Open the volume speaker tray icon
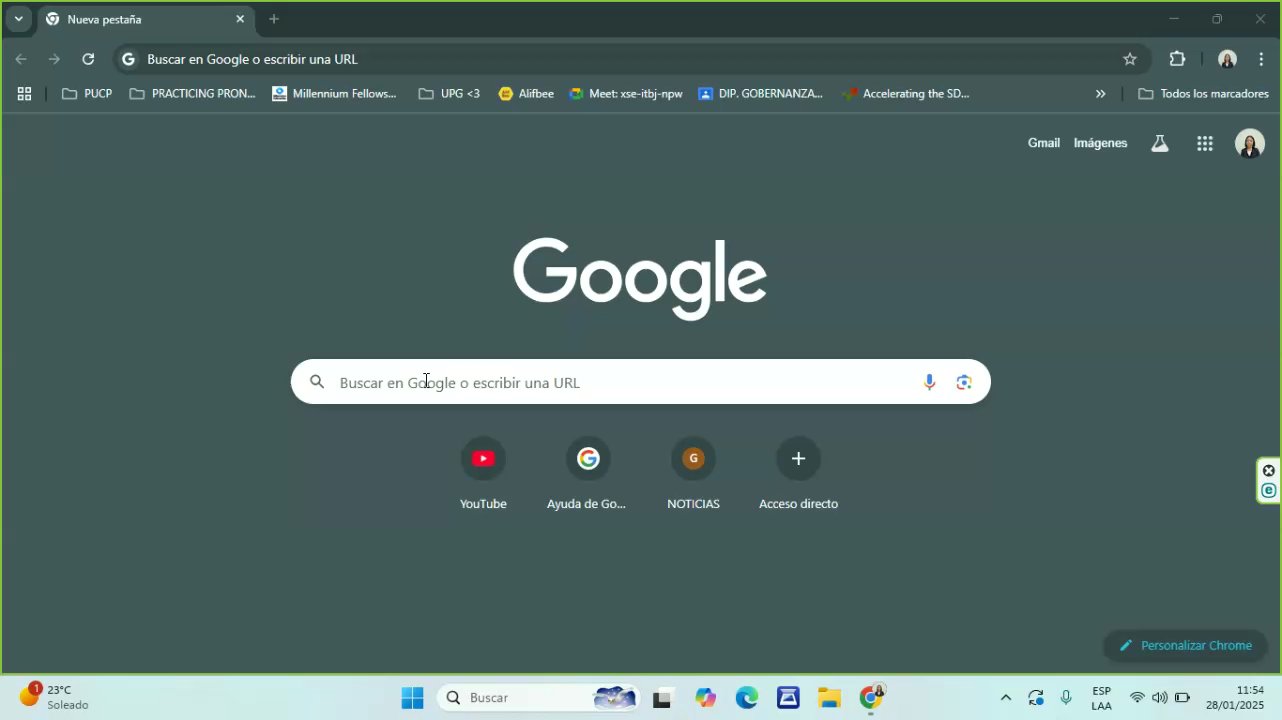This screenshot has width=1282, height=720. pyautogui.click(x=1159, y=698)
